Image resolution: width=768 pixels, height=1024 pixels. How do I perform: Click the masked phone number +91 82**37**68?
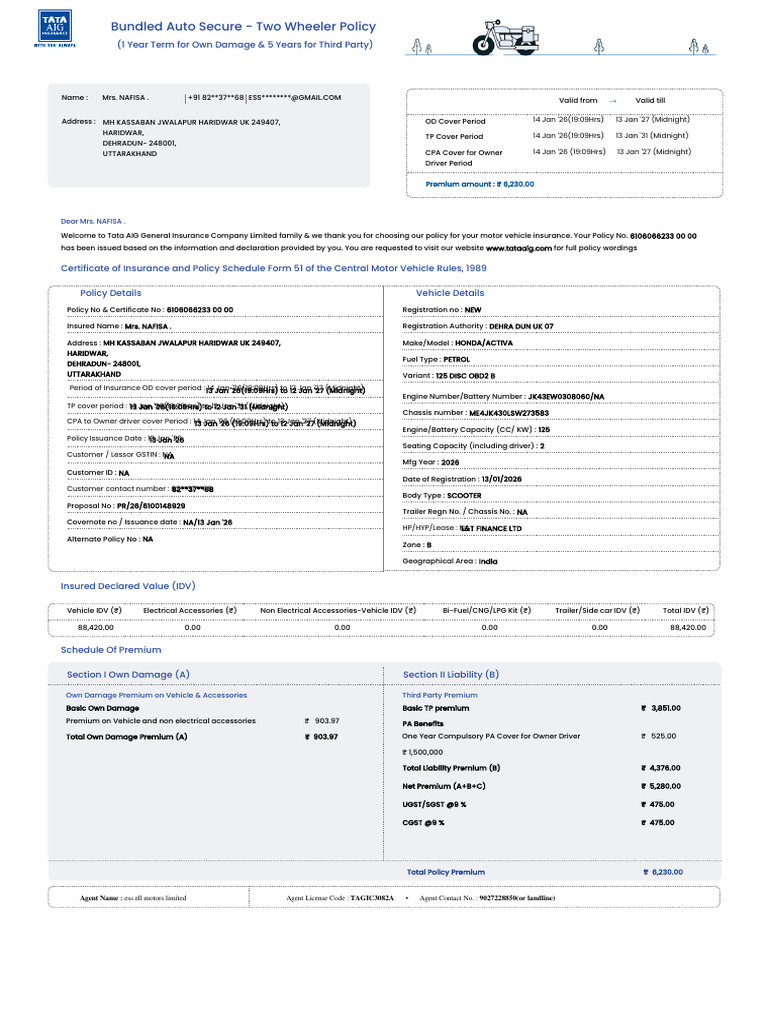(216, 97)
